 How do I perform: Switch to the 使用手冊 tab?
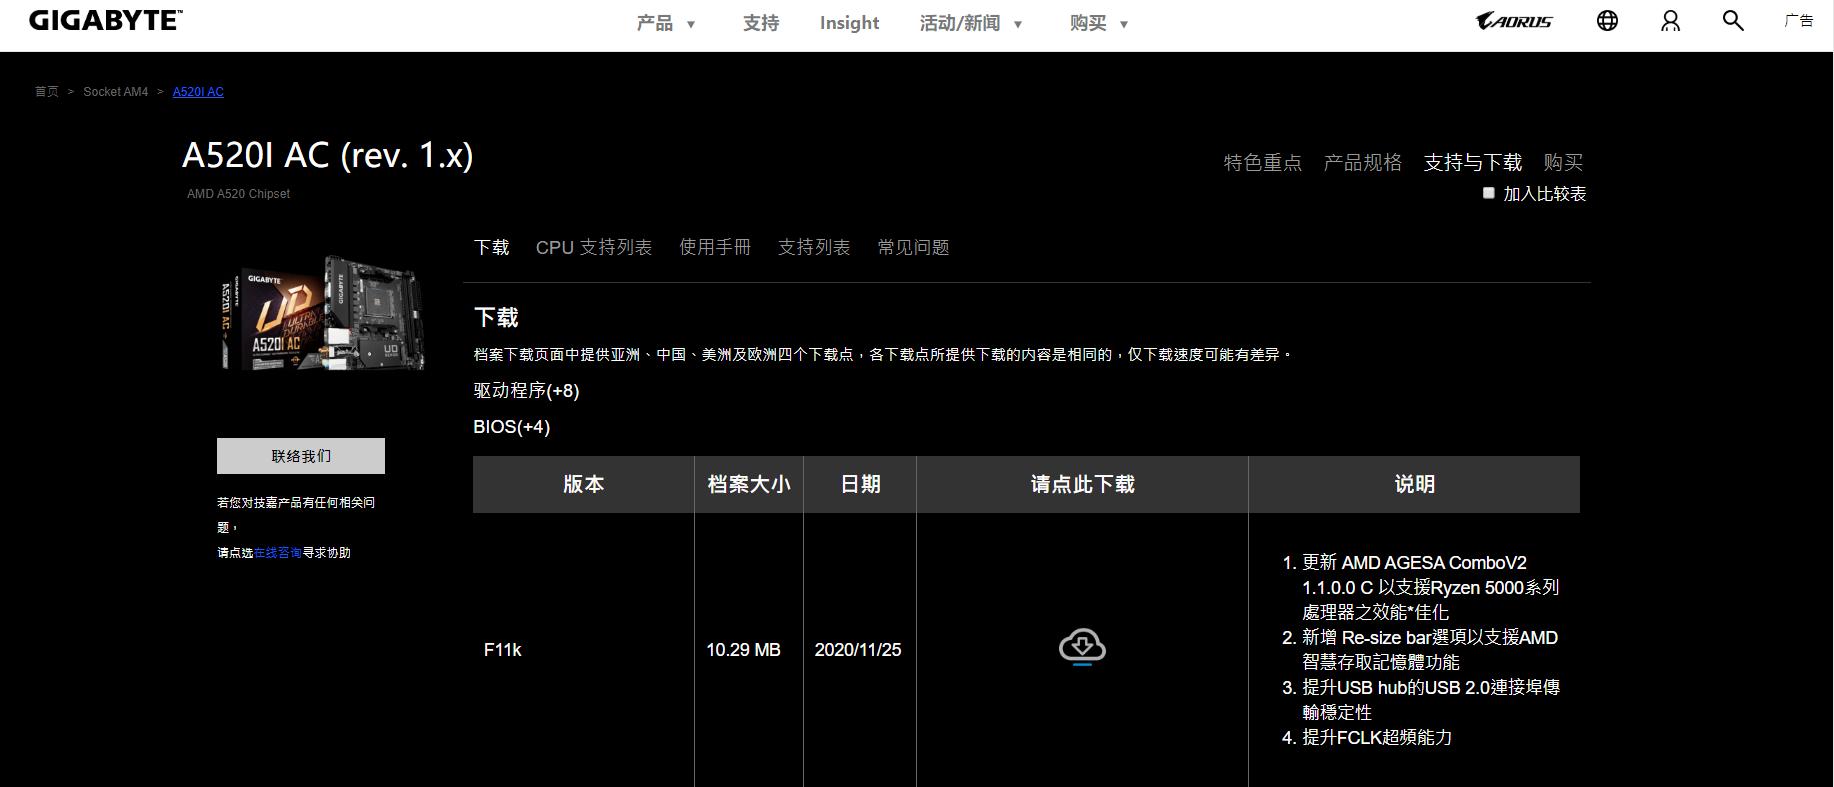click(715, 247)
